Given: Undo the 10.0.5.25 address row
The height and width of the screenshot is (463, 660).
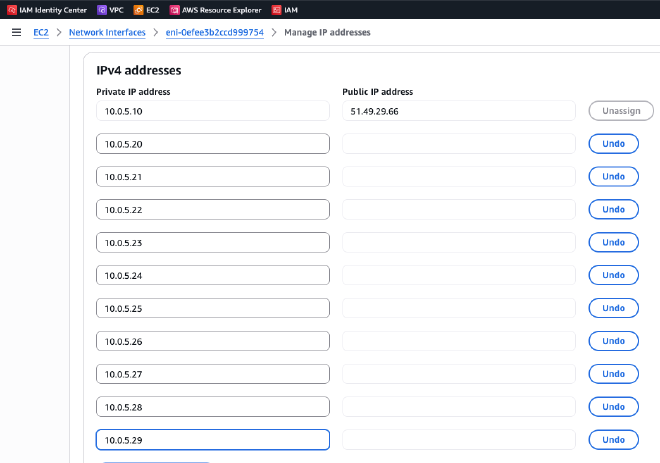Looking at the screenshot, I should coord(613,308).
